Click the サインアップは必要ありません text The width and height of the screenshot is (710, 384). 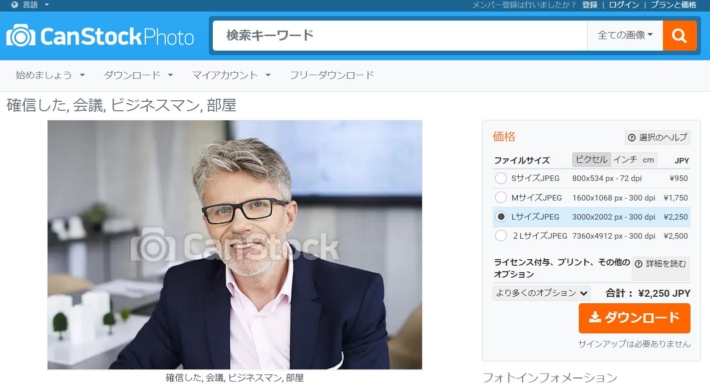634,344
